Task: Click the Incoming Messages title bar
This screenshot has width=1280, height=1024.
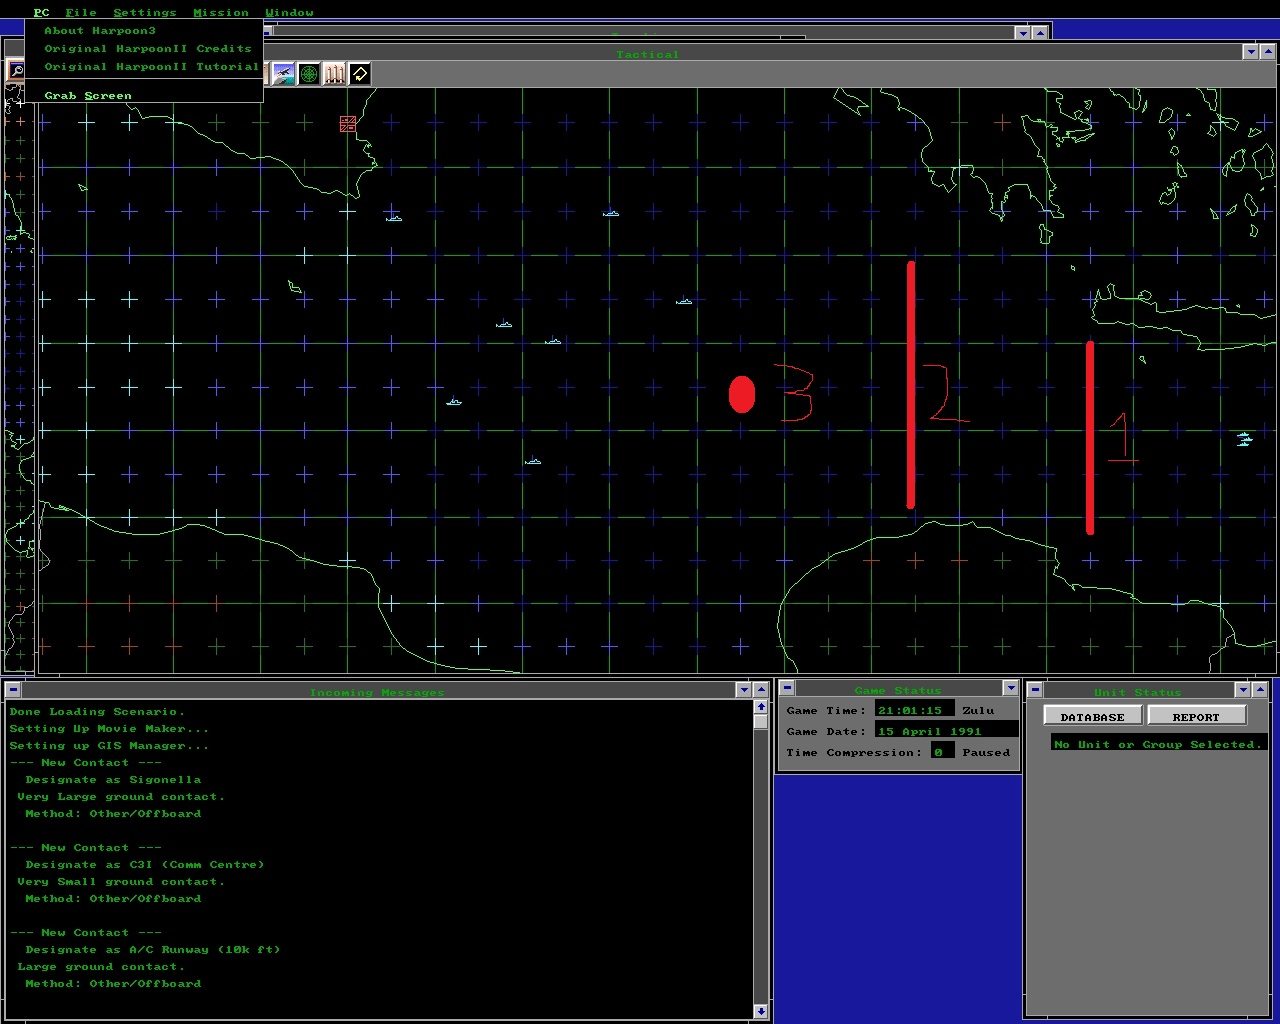Action: tap(377, 691)
